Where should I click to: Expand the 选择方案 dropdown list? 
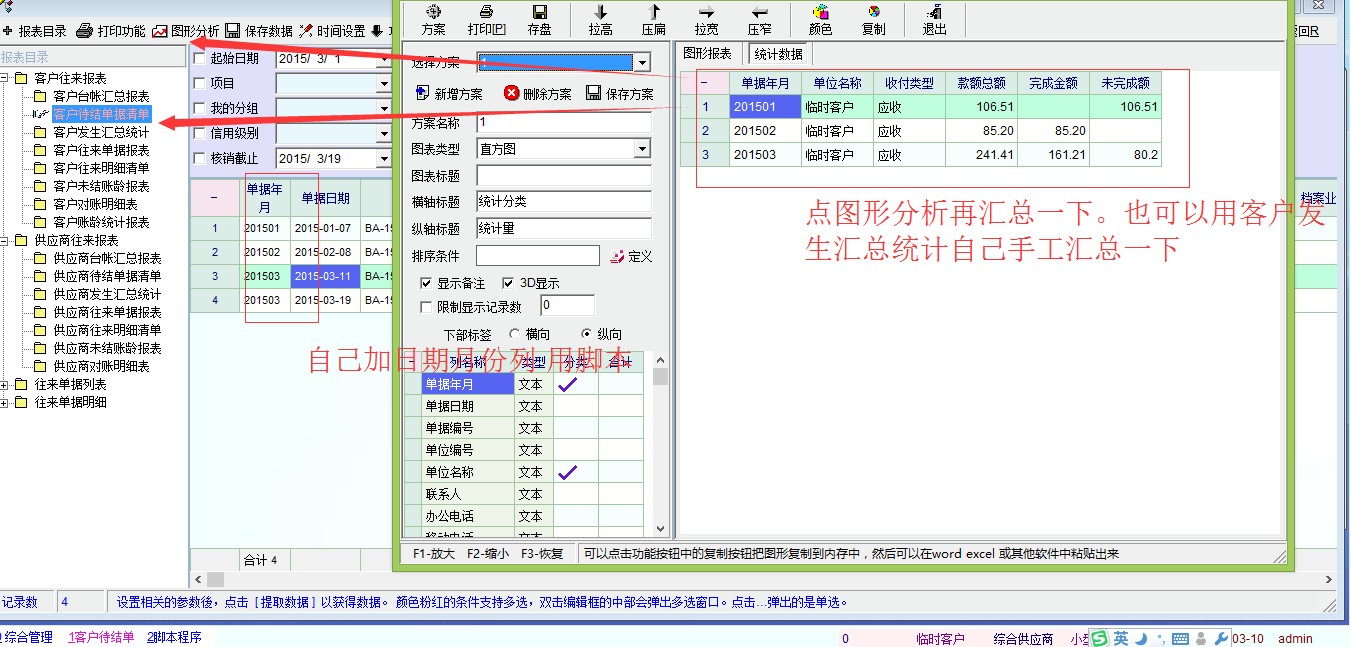[x=642, y=63]
